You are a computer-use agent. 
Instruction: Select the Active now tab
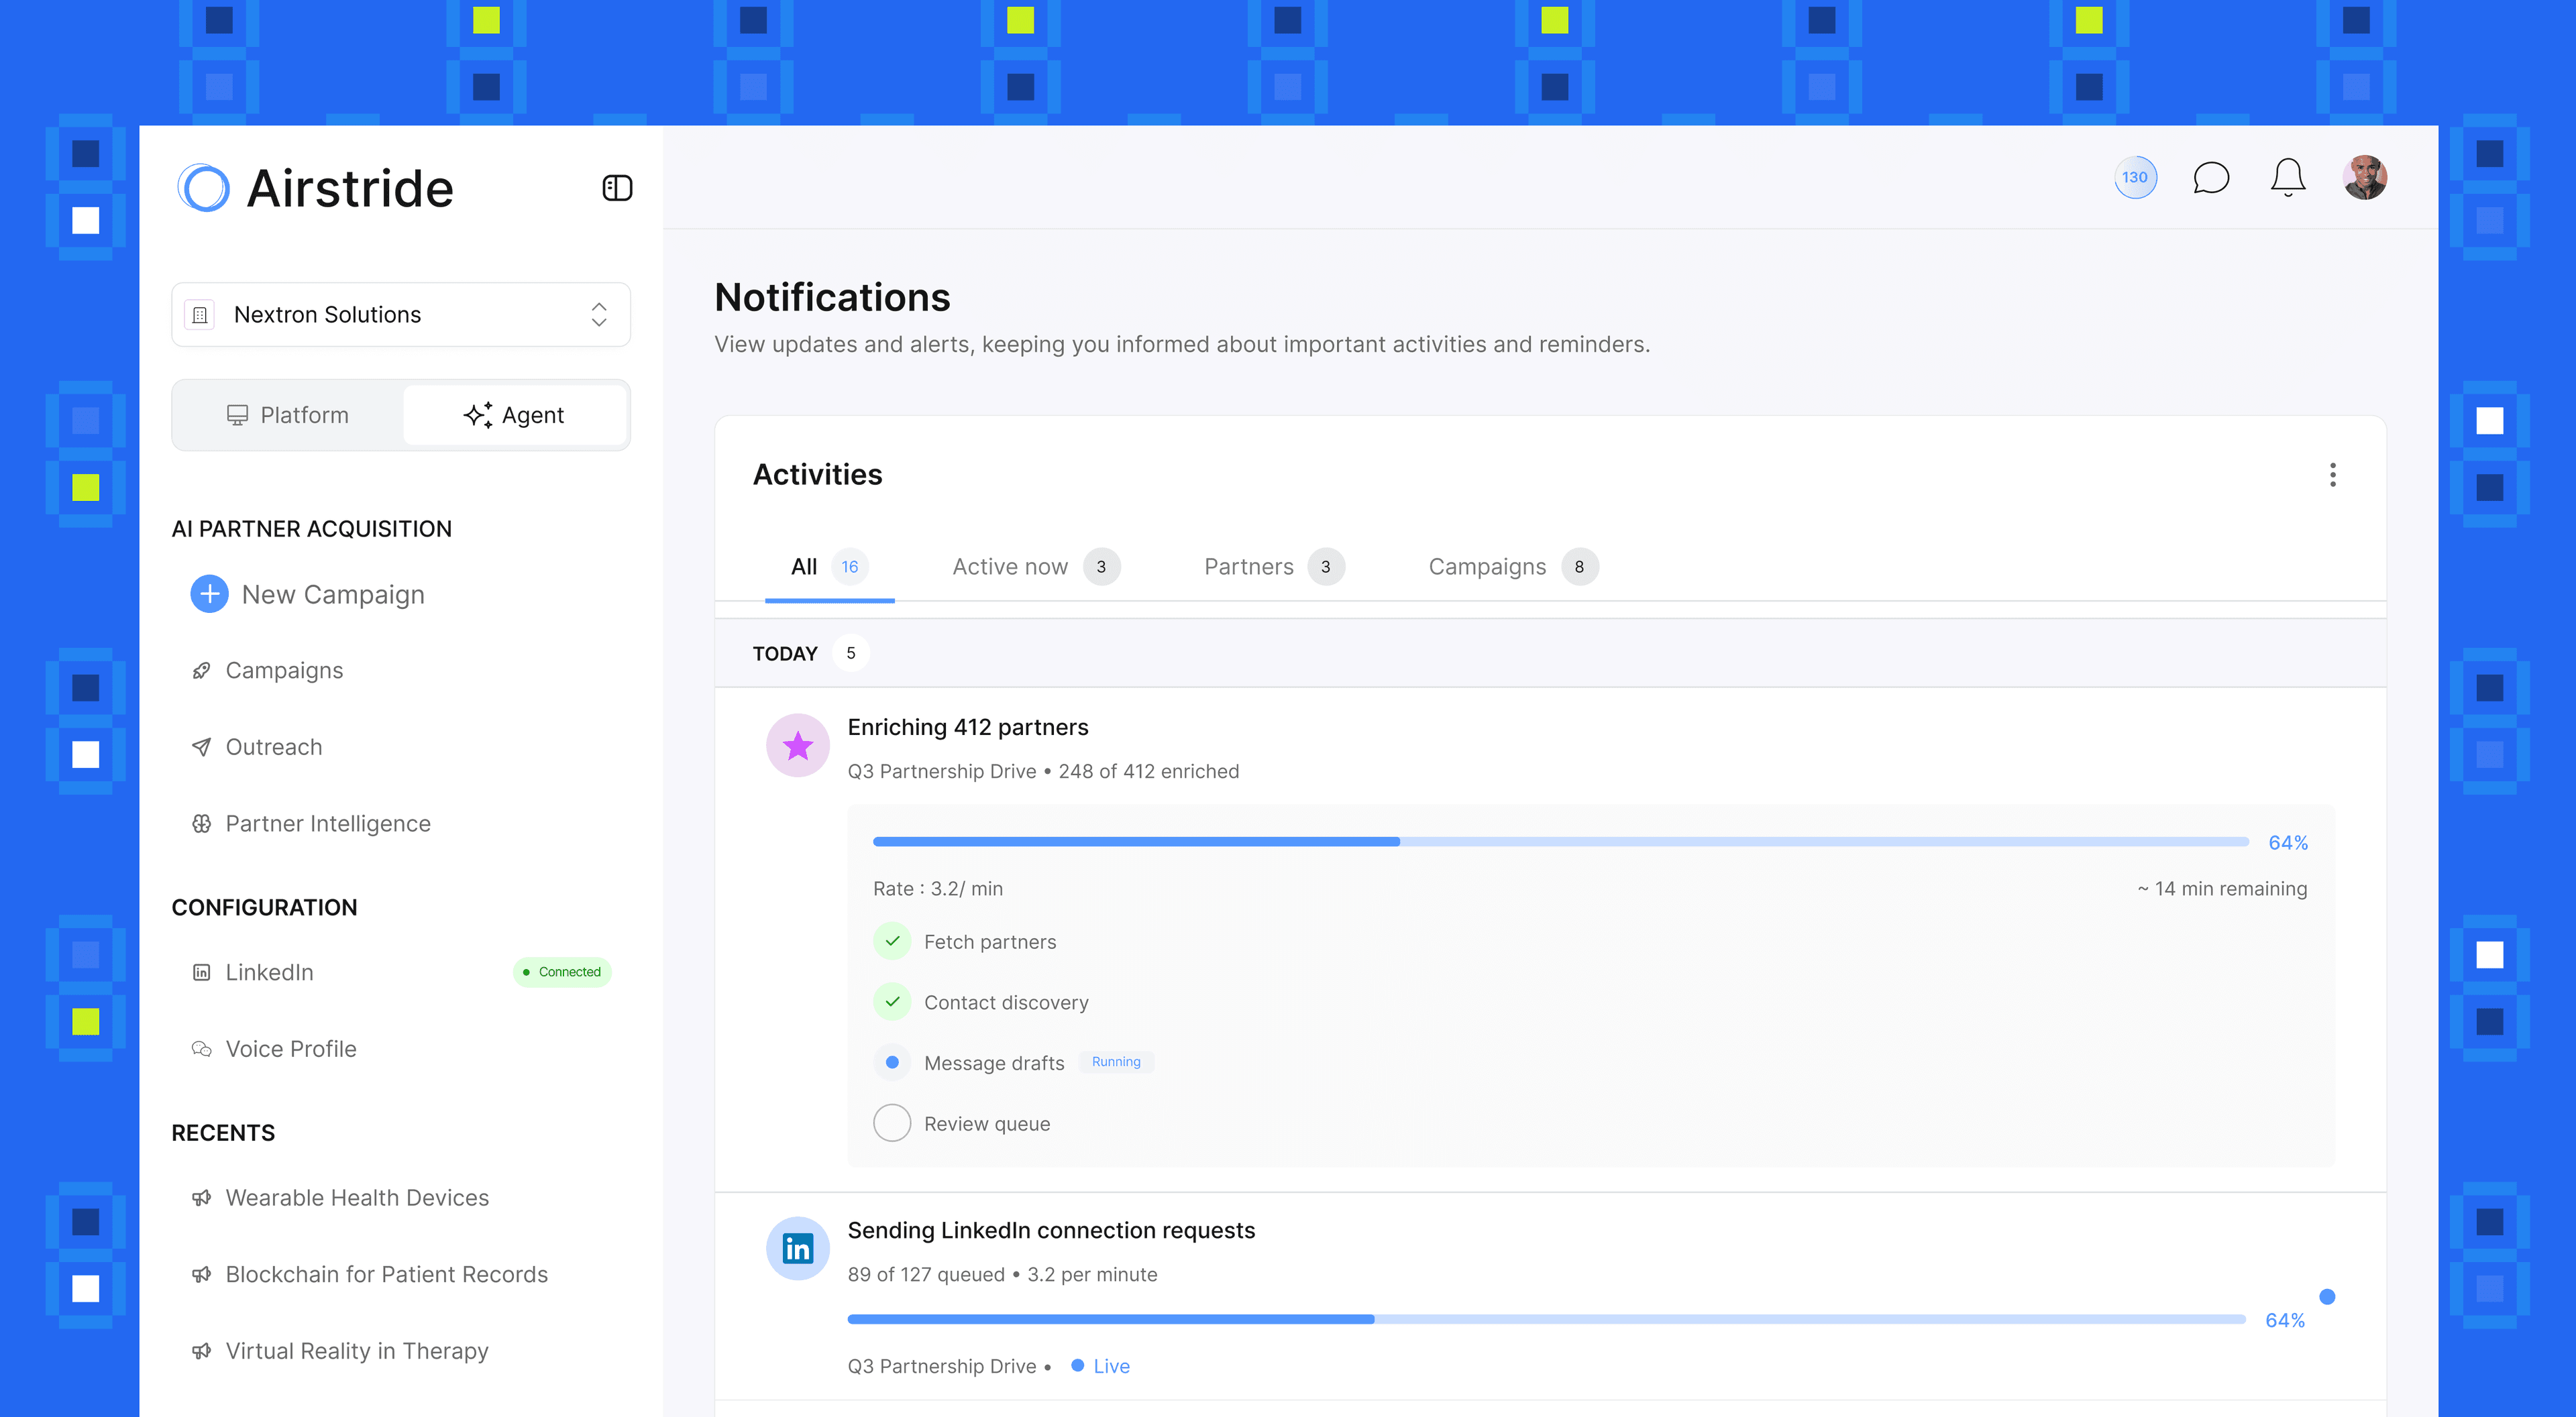(x=1036, y=567)
